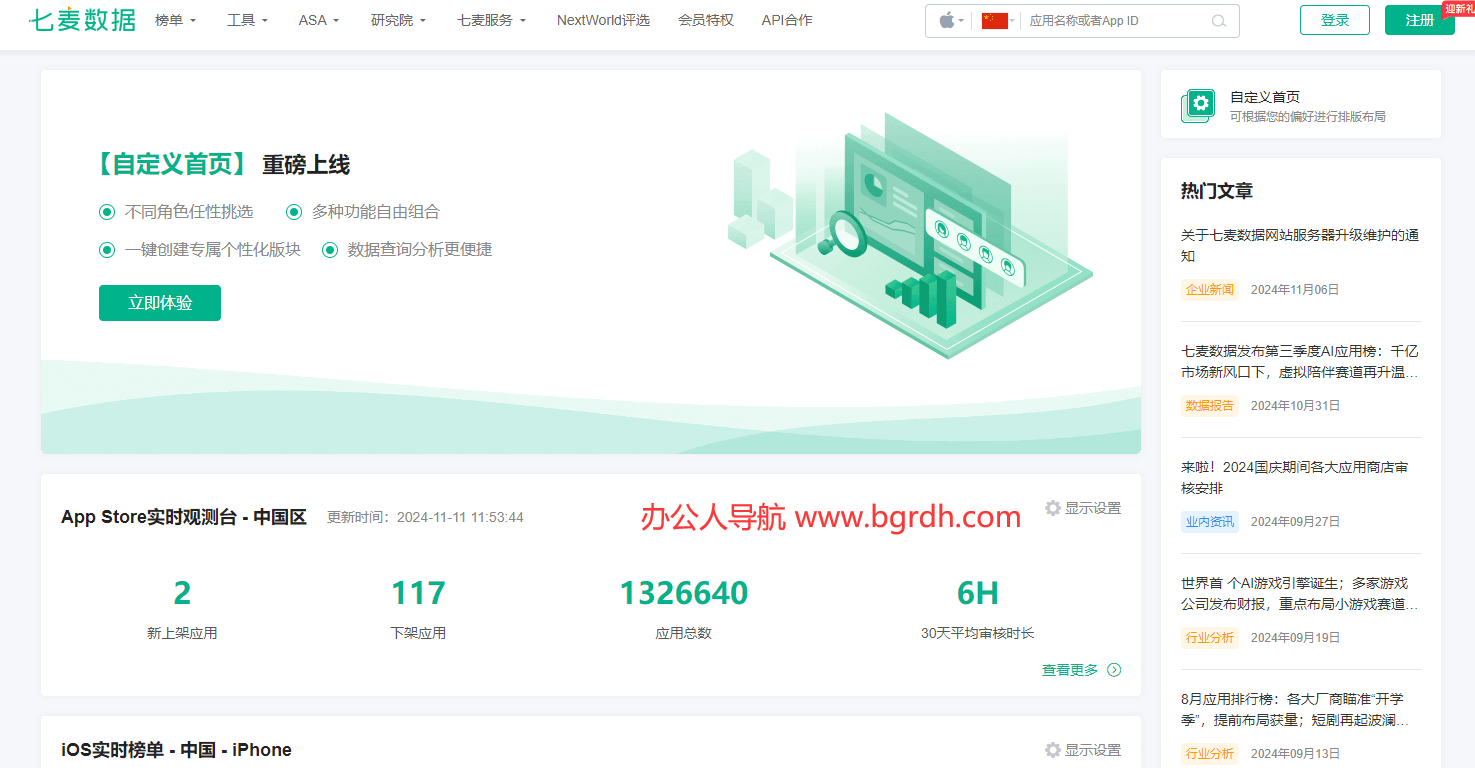Click the 应用总数 value 1326640
1475x768 pixels.
[x=684, y=593]
